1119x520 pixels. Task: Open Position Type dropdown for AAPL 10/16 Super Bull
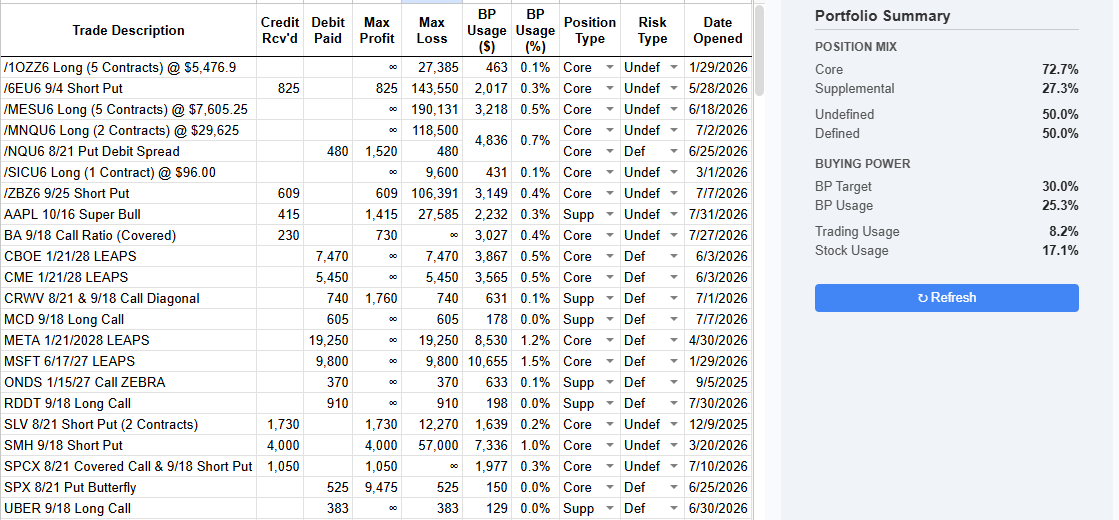(x=609, y=214)
